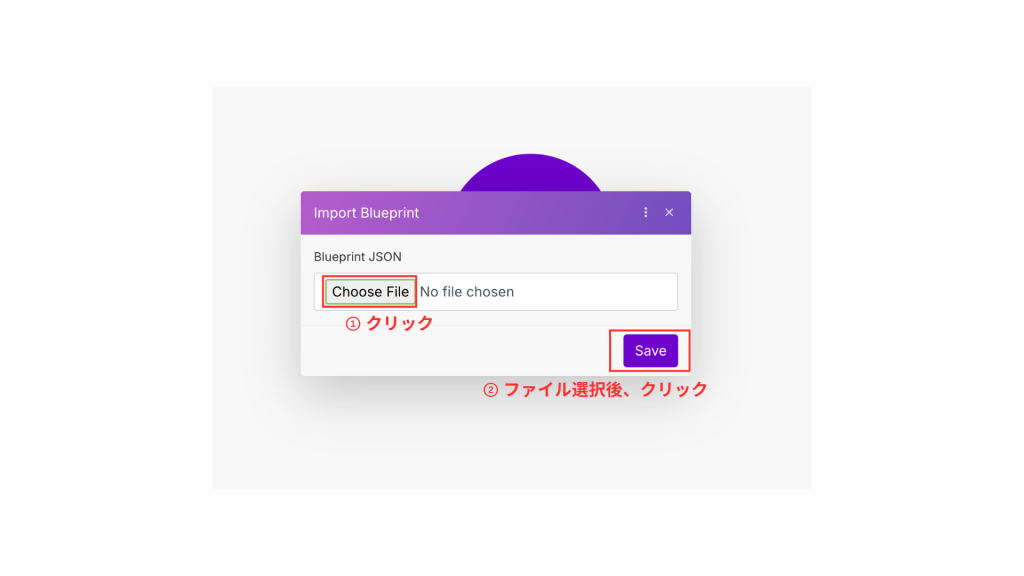This screenshot has height=576, width=1024.
Task: Click the word 'Blueprint' in dialog title
Action: coord(389,213)
